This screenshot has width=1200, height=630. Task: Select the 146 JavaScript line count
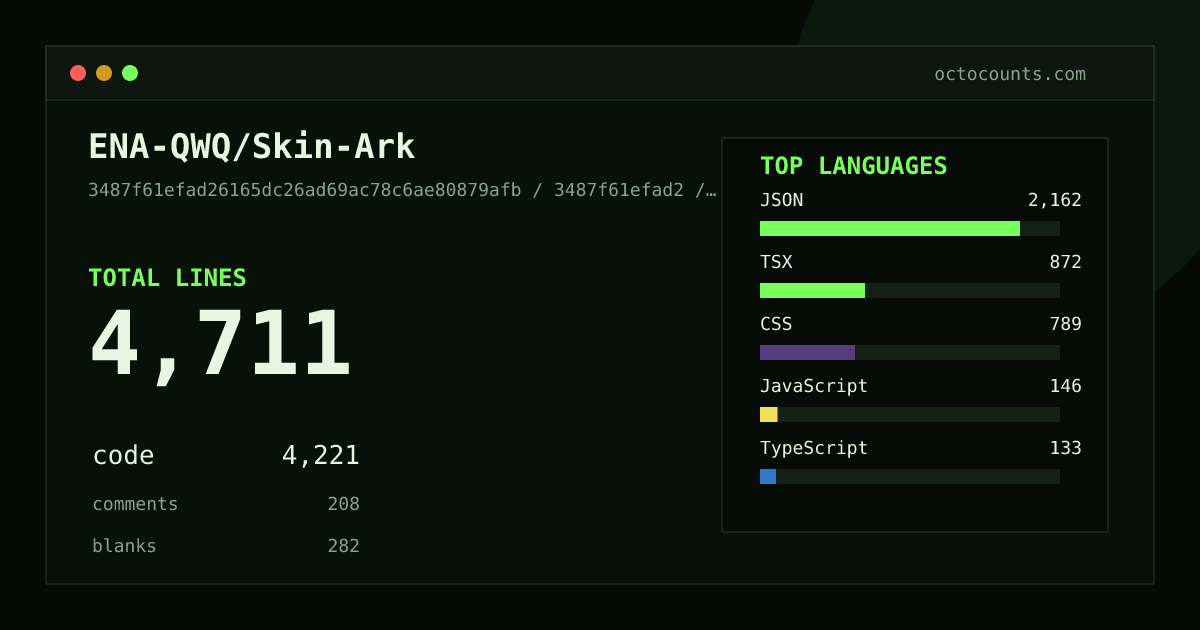coord(1065,386)
